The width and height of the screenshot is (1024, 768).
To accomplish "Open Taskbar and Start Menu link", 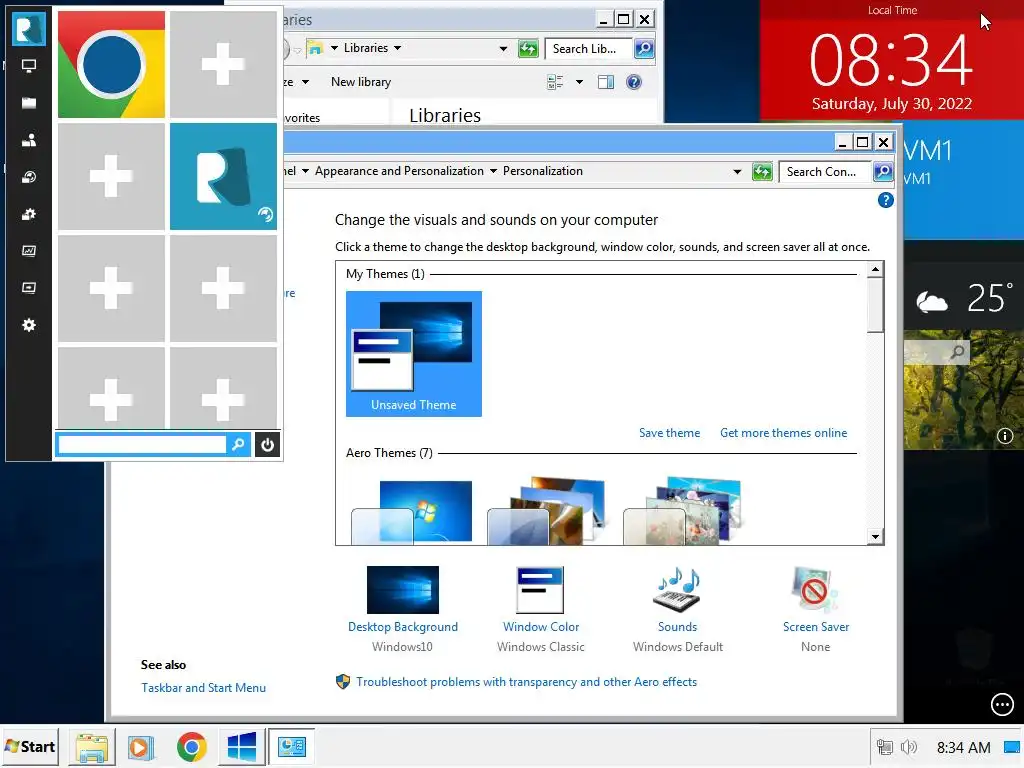I will 204,688.
